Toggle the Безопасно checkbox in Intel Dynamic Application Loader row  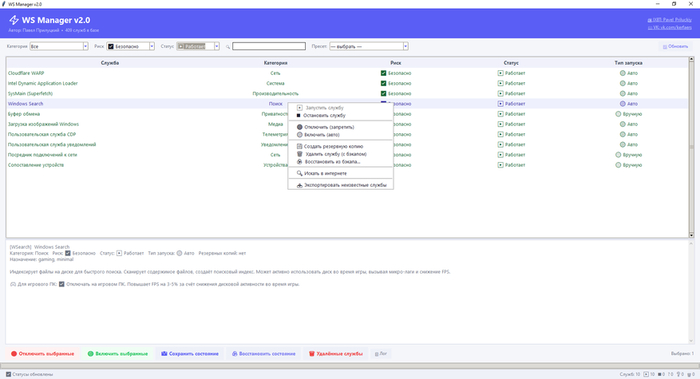click(383, 83)
